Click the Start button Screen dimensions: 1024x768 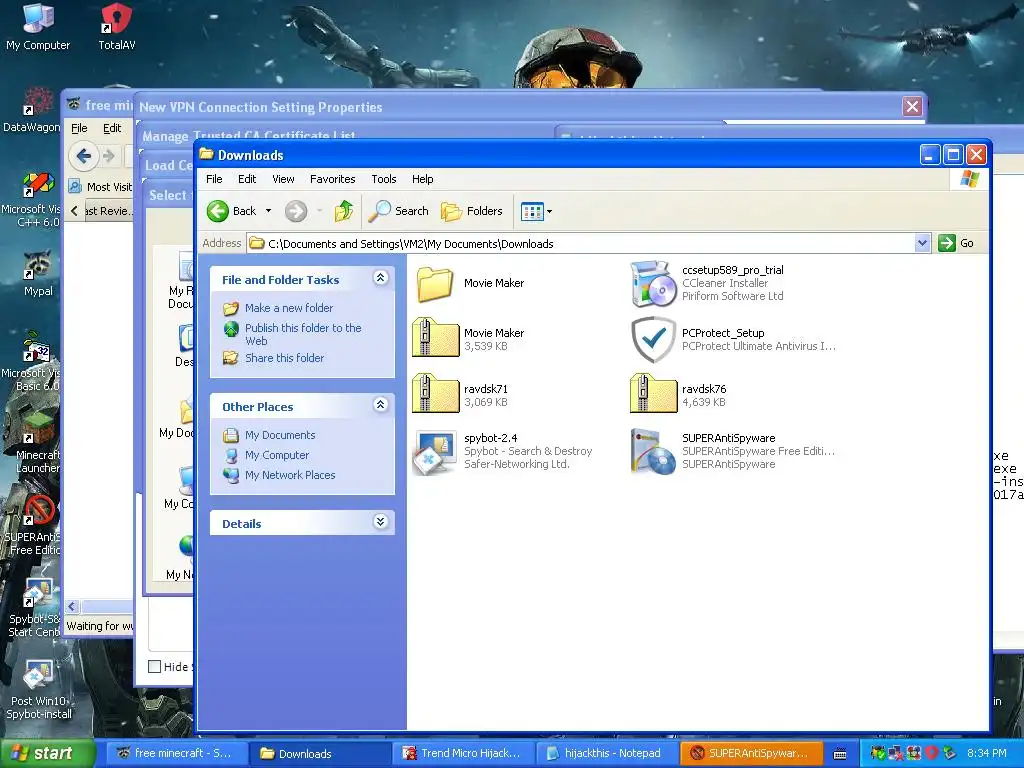(x=47, y=753)
